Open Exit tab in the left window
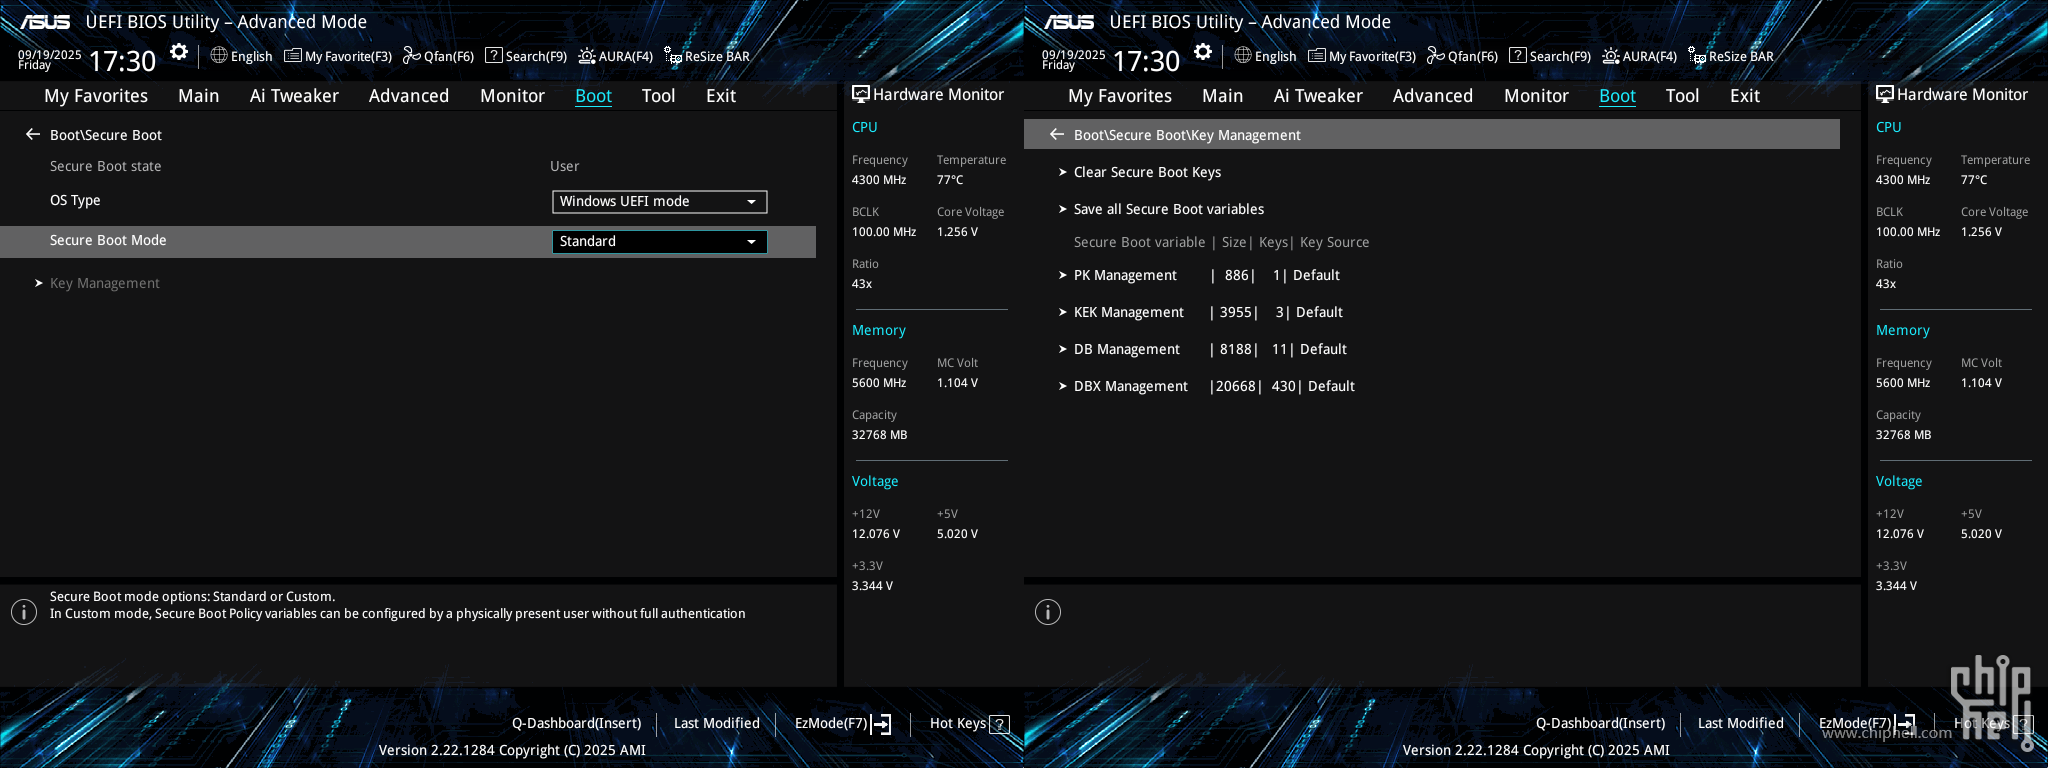This screenshot has height=768, width=2048. [x=721, y=96]
